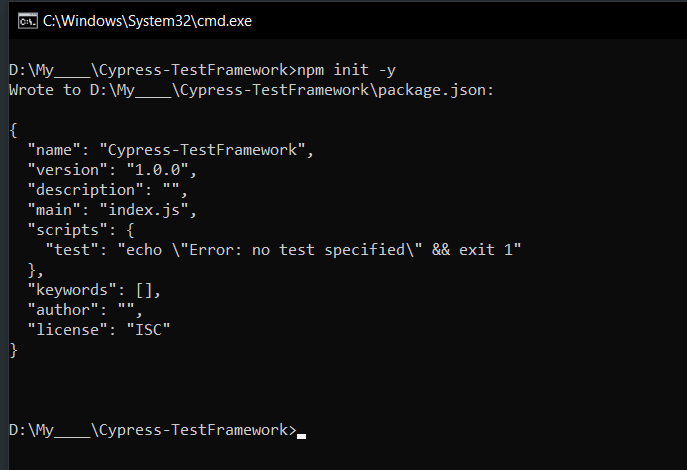Click the blinking cursor at the prompt
This screenshot has width=687, height=470.
tap(301, 435)
